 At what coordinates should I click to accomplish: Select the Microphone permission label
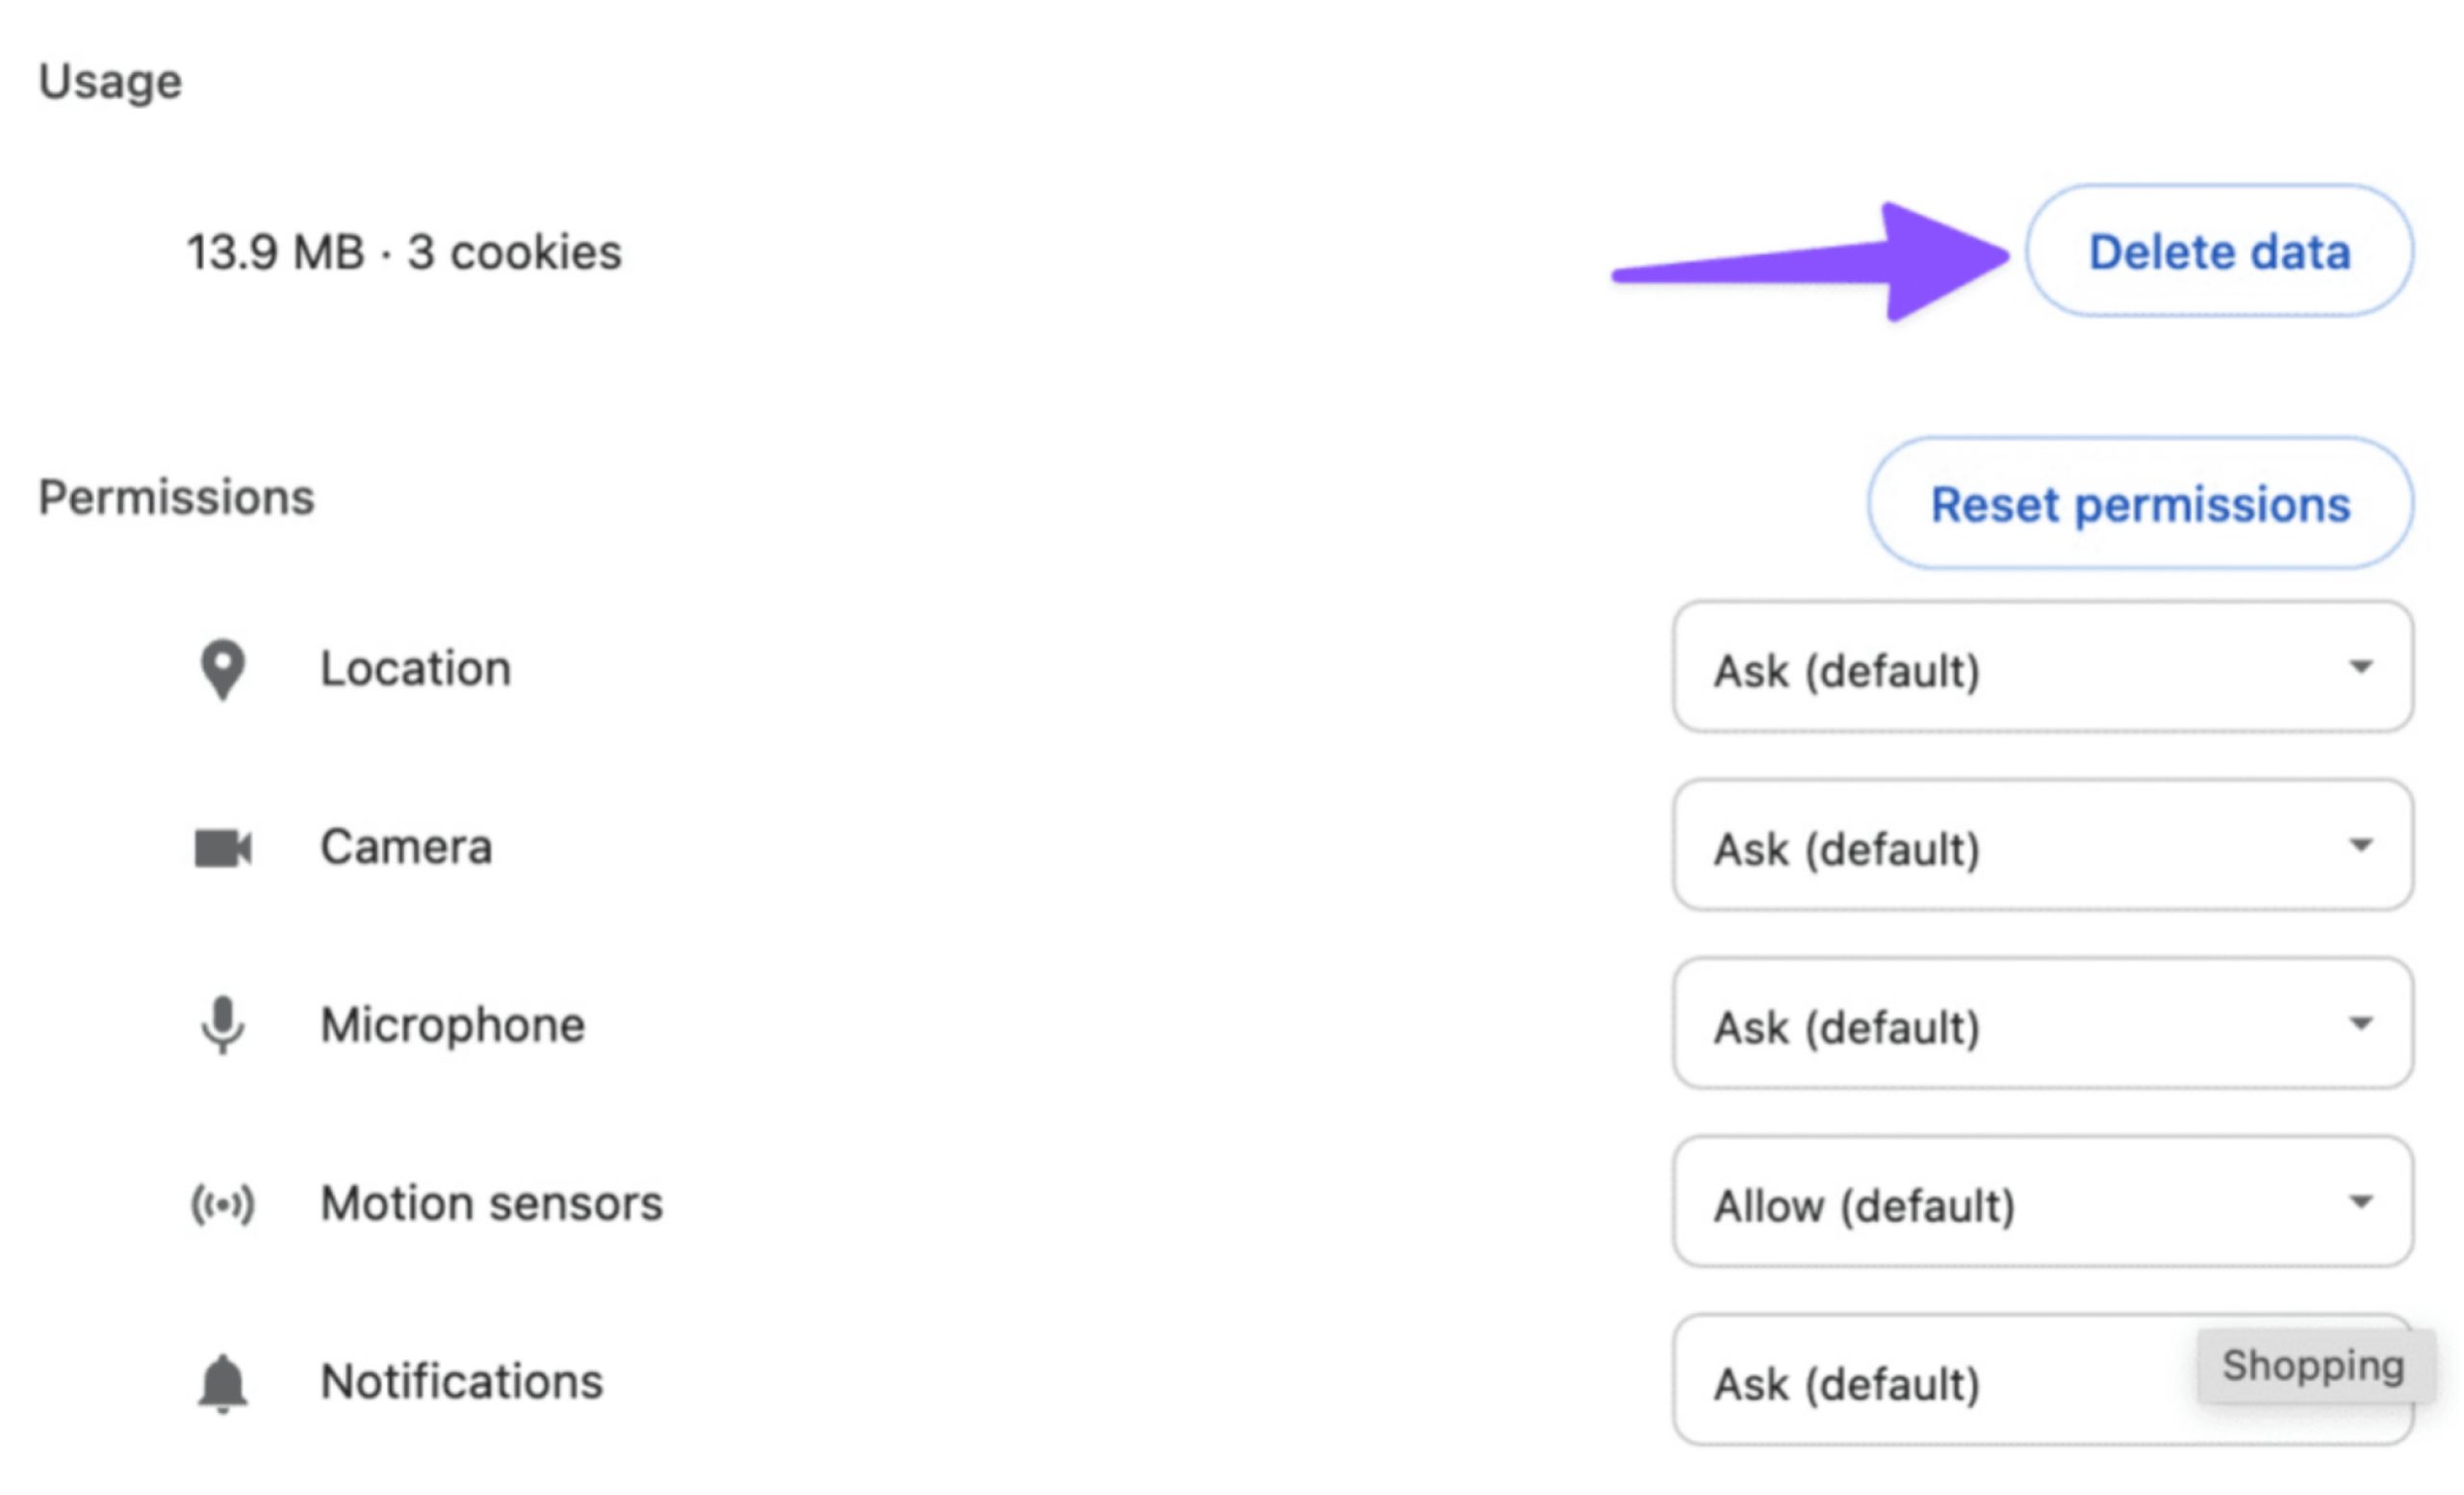tap(452, 1026)
